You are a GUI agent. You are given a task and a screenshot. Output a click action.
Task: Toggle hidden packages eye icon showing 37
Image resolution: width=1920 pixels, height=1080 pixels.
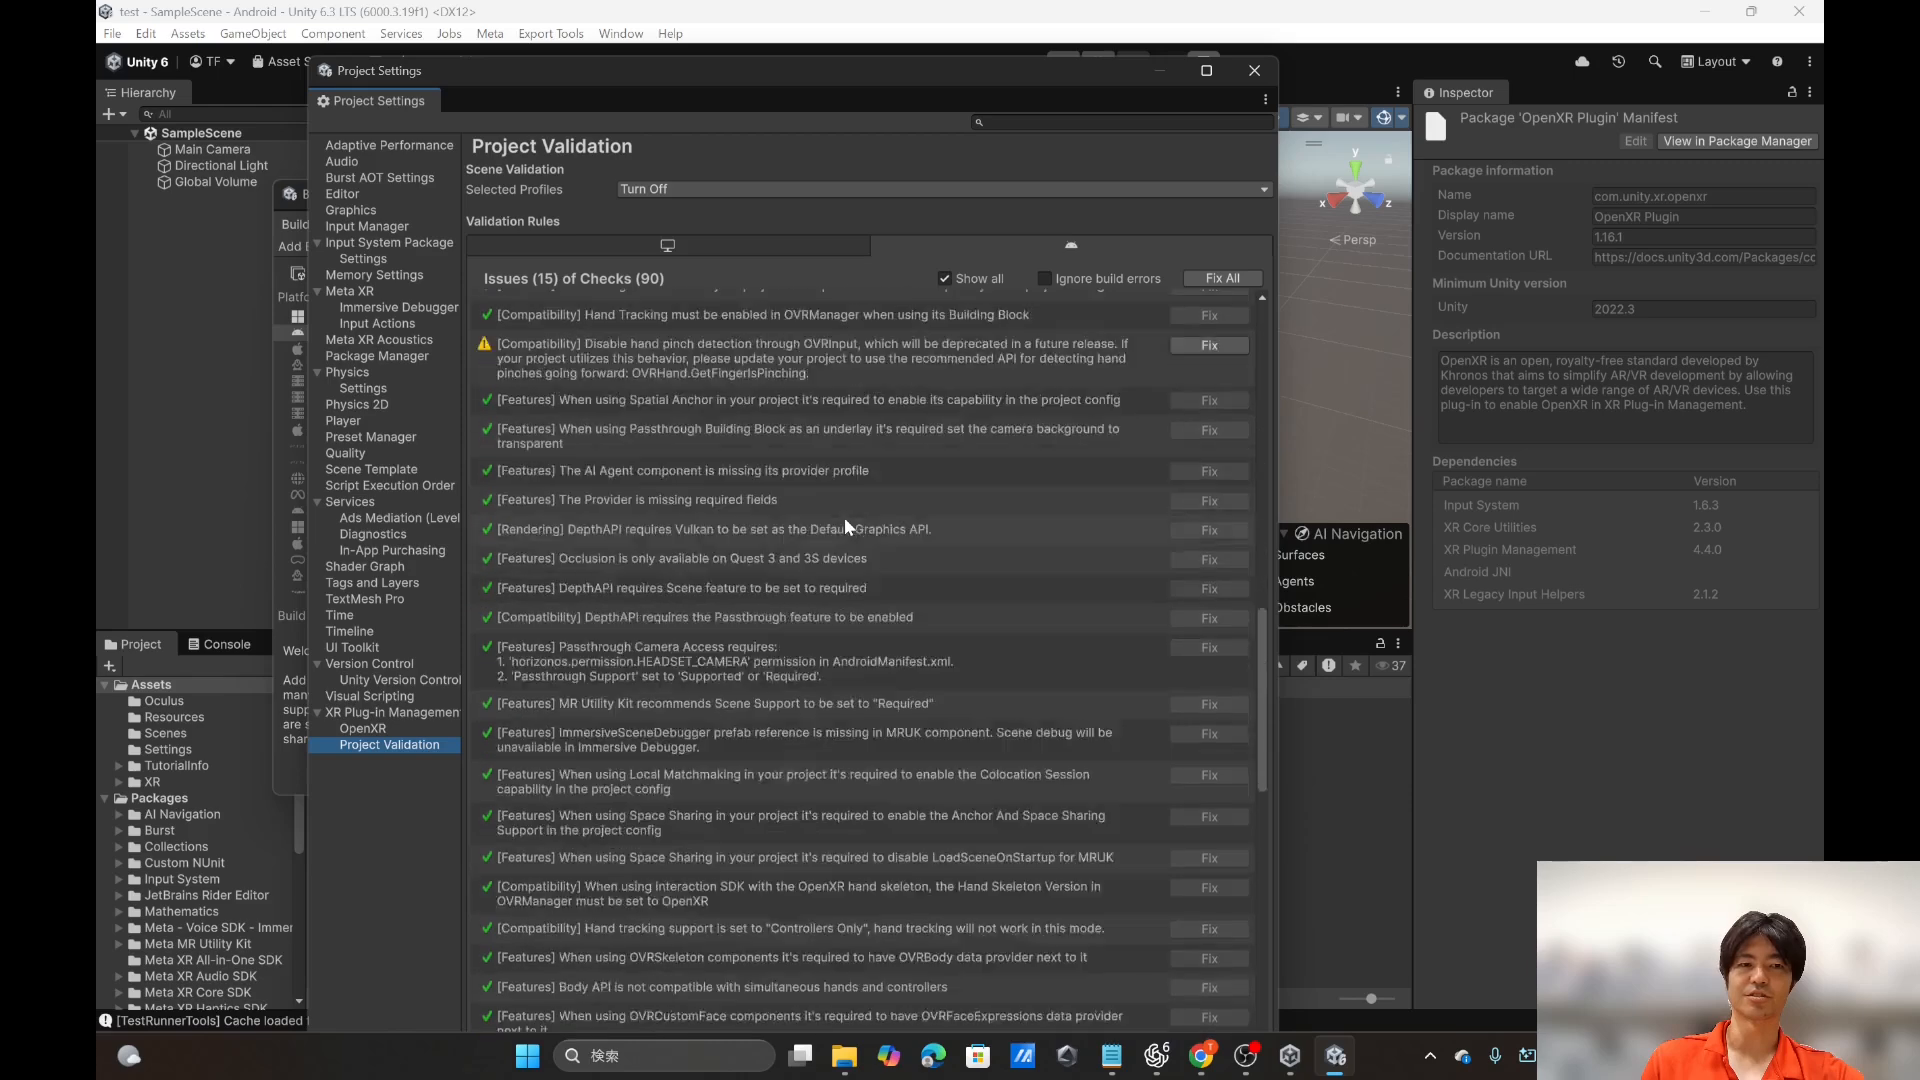(1391, 666)
